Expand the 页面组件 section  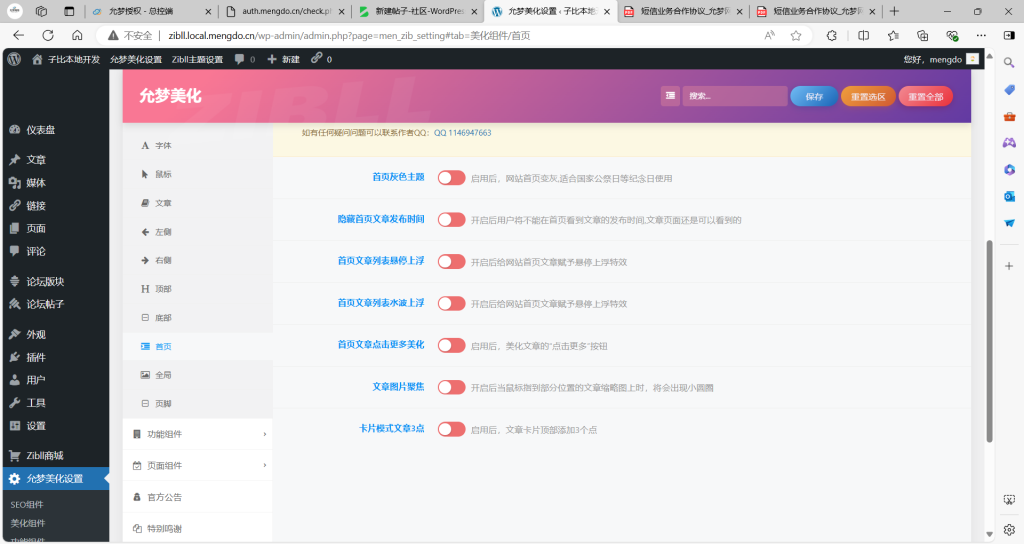click(197, 465)
